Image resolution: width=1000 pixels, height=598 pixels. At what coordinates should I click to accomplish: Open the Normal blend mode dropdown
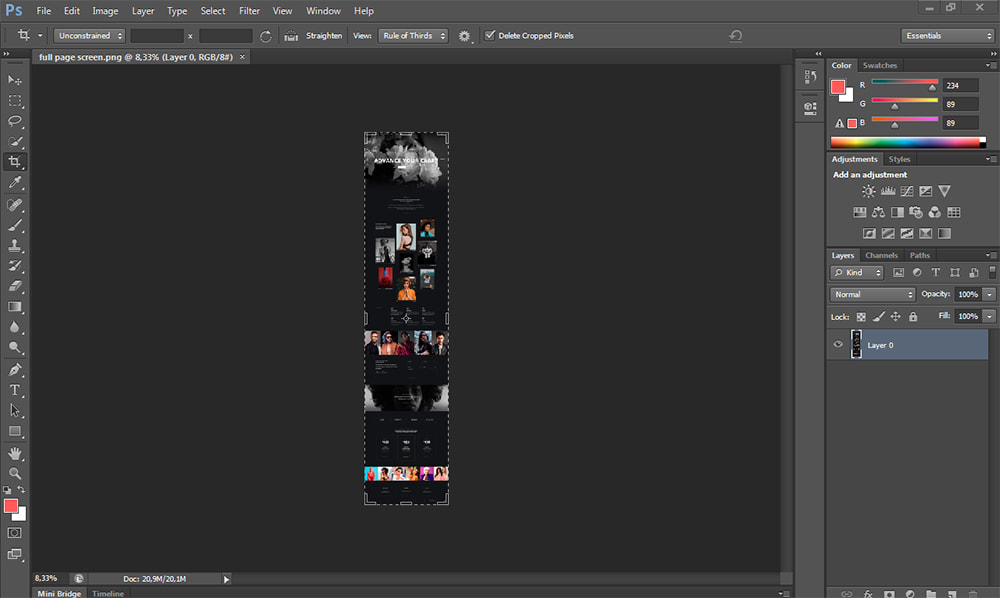click(873, 295)
